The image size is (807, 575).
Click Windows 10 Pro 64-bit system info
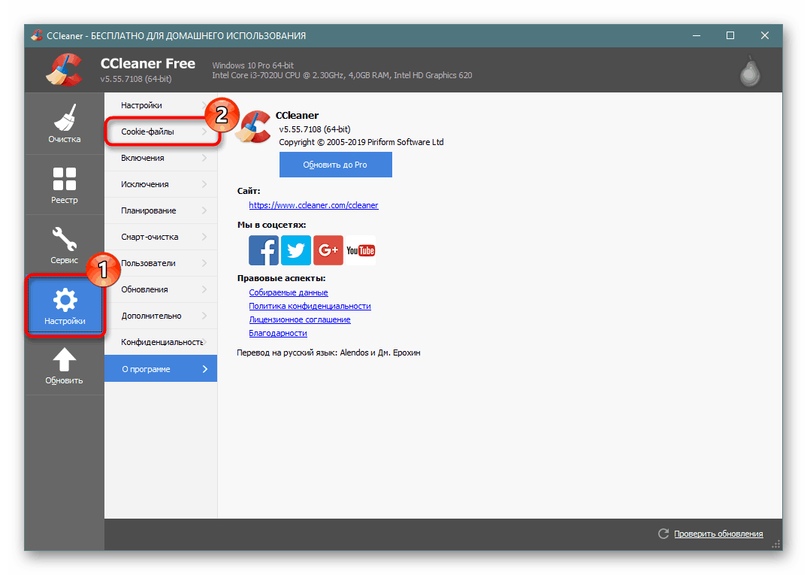[x=253, y=65]
